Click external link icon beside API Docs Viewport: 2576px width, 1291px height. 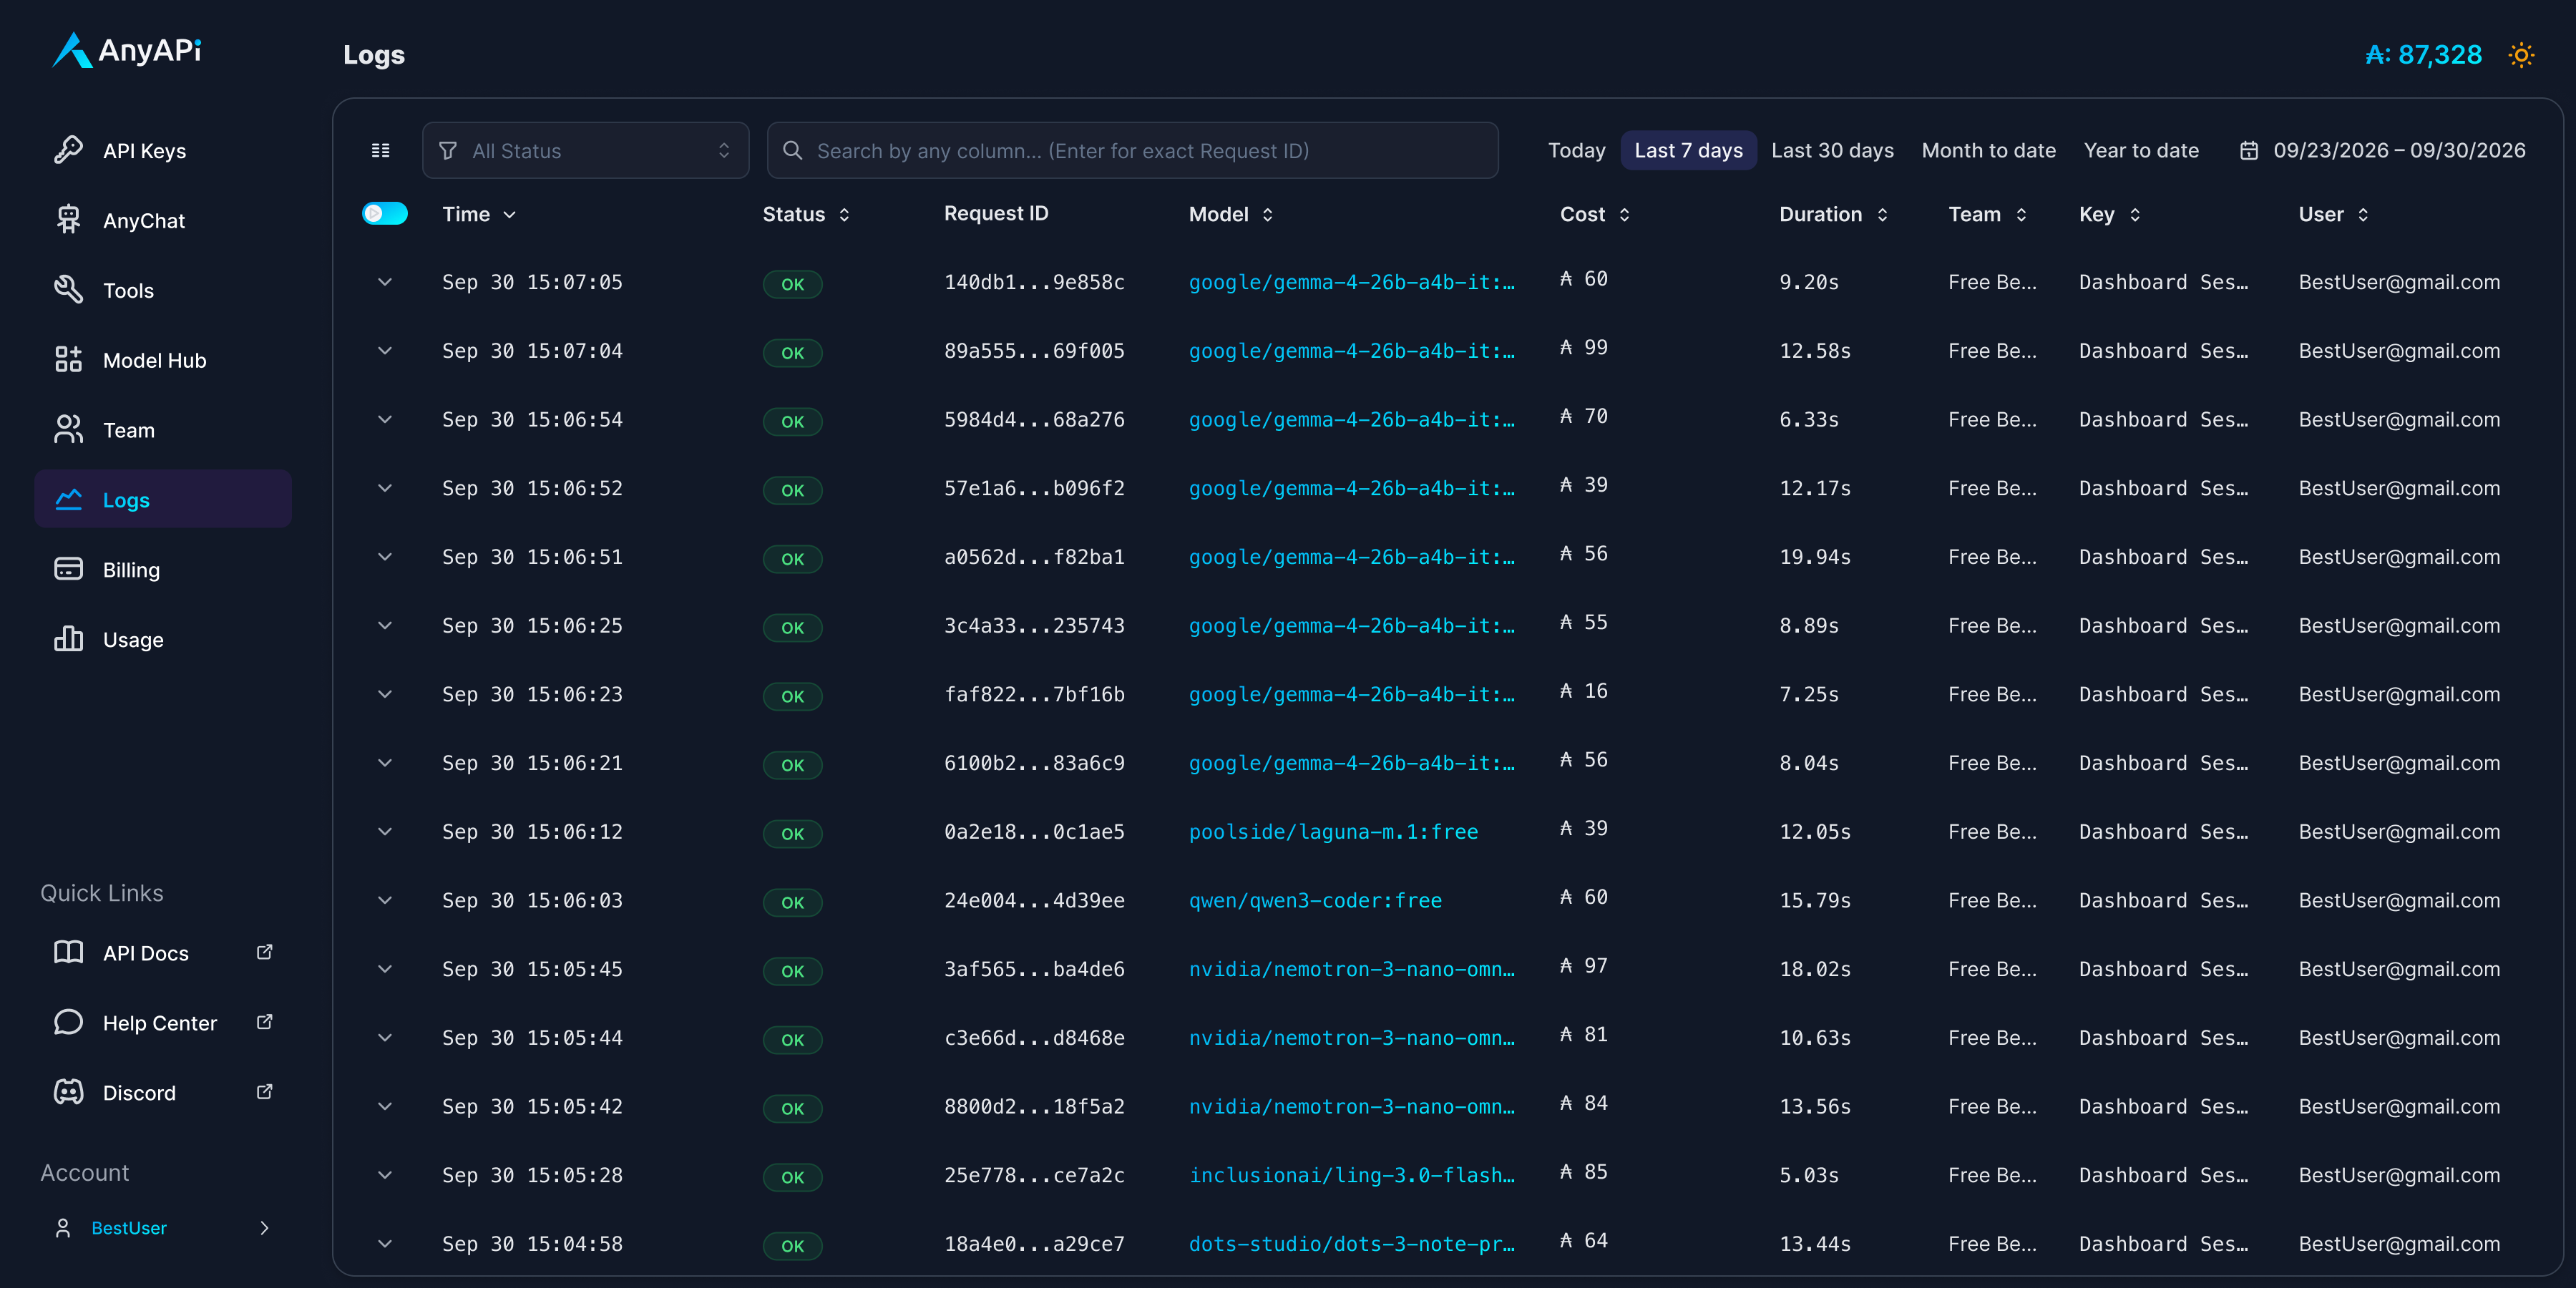pyautogui.click(x=264, y=953)
